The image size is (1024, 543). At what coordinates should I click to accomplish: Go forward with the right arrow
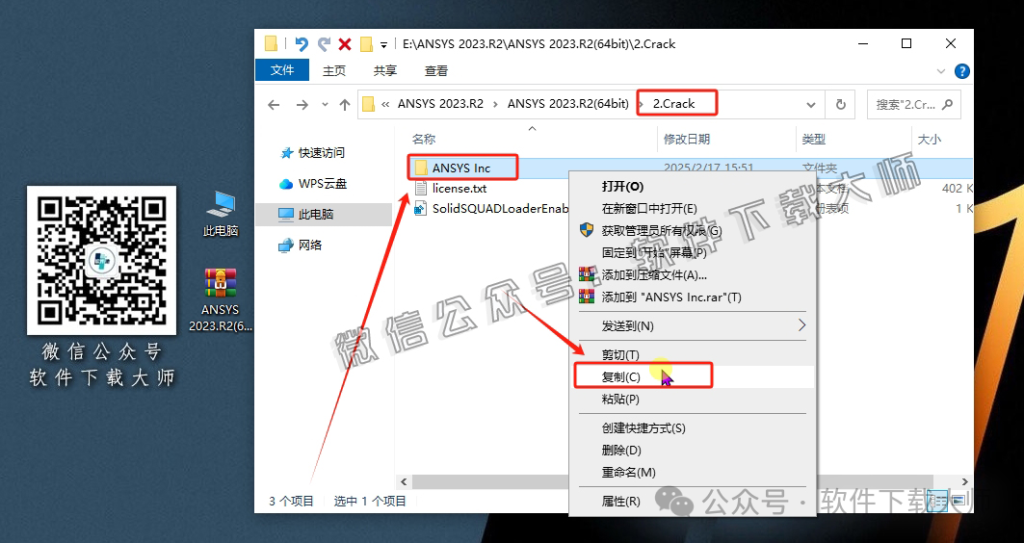[302, 105]
